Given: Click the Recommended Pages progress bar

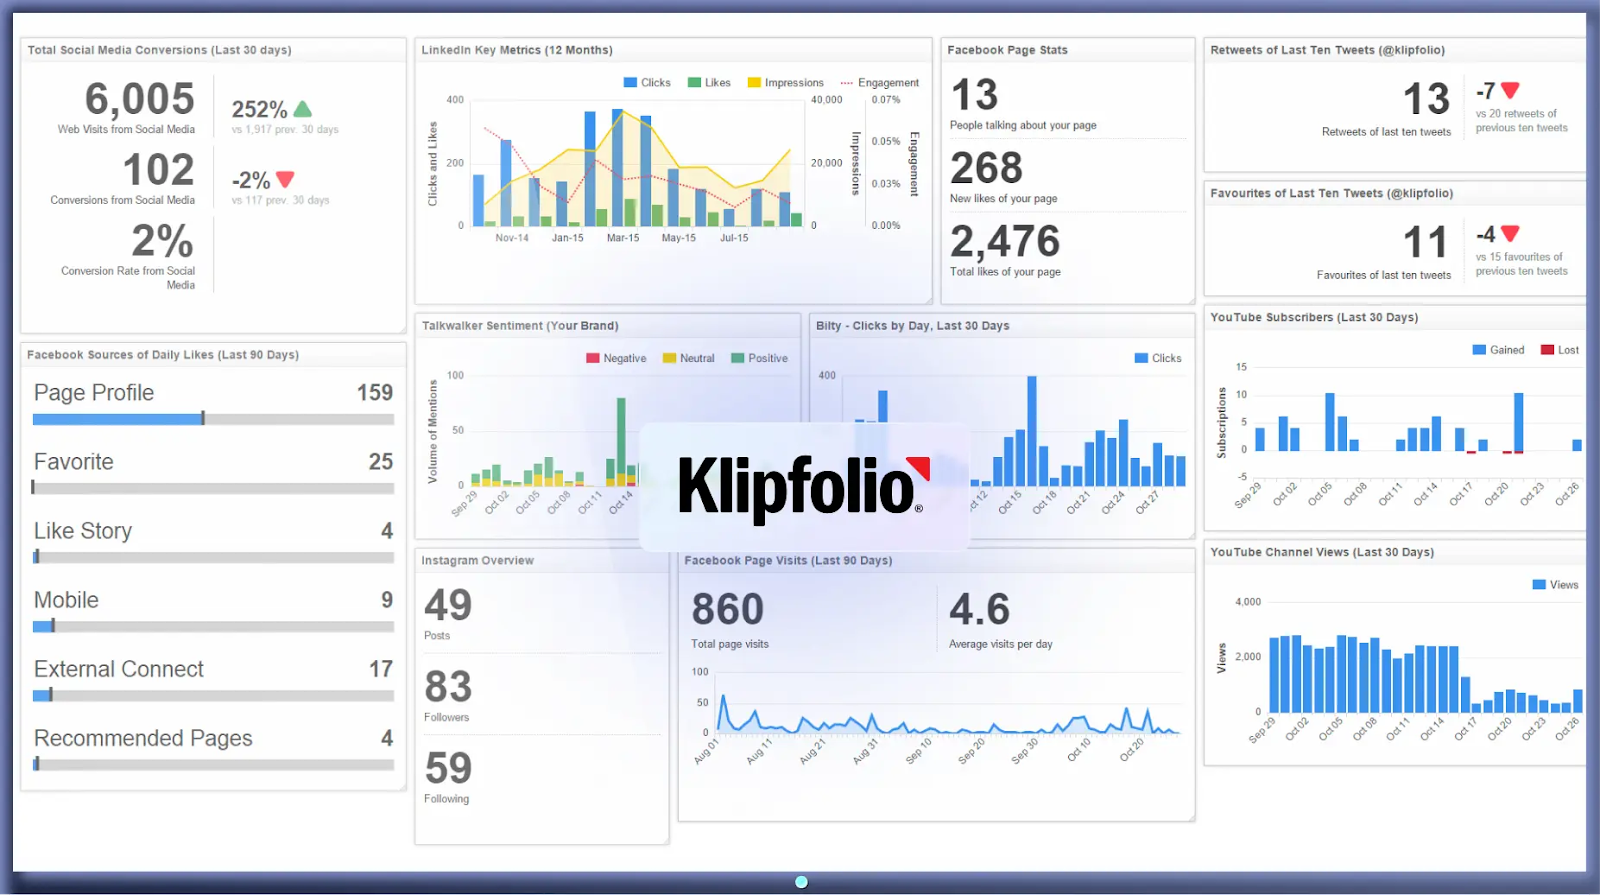Looking at the screenshot, I should pyautogui.click(x=213, y=764).
